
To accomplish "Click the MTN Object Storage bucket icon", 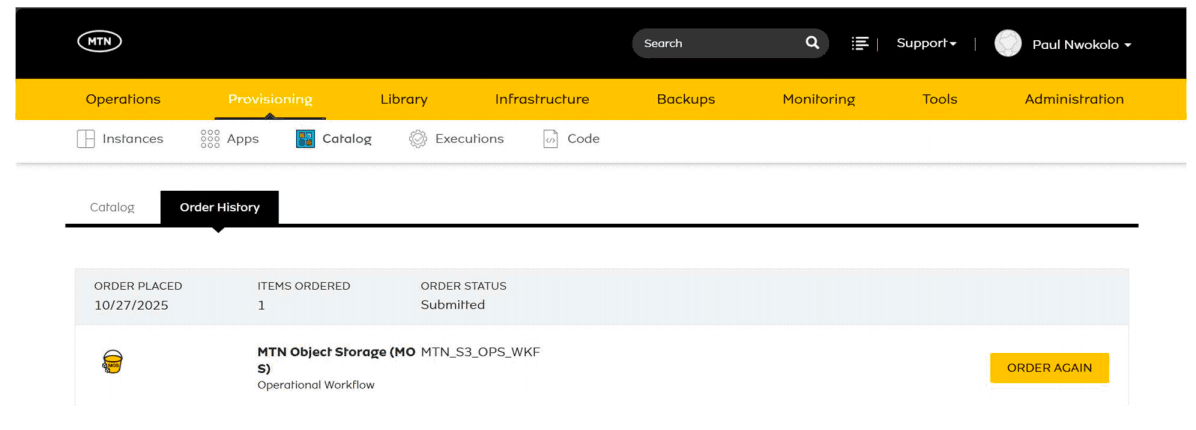I will [112, 361].
